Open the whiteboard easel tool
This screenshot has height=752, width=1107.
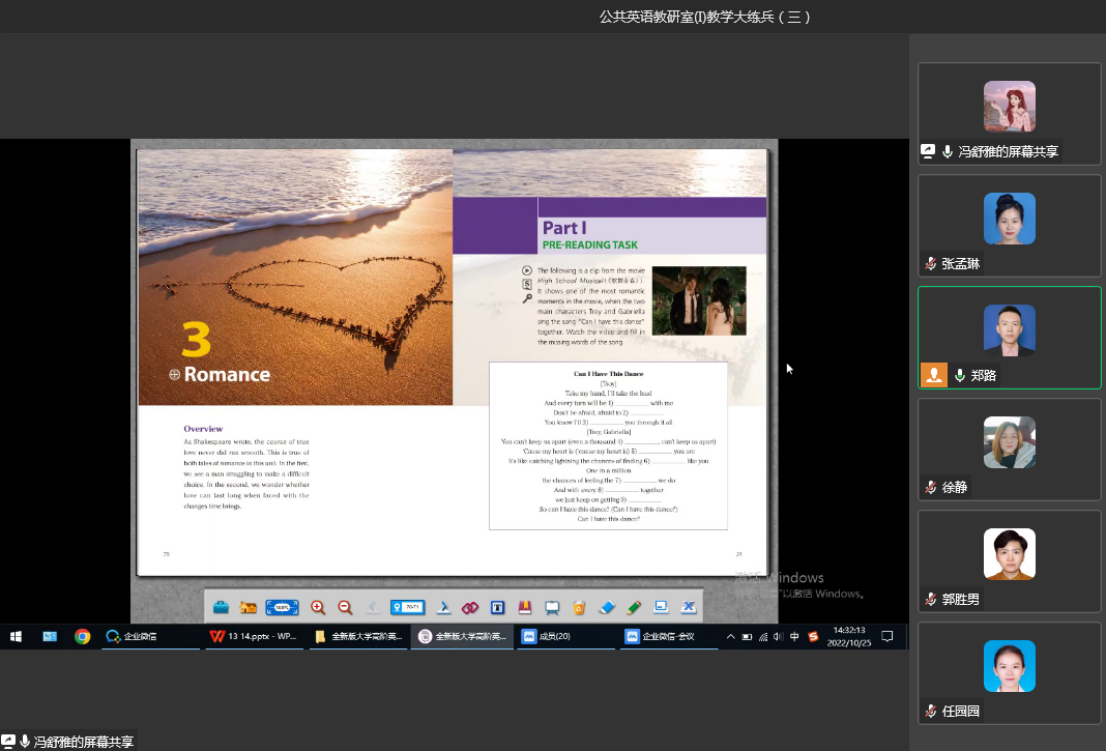[x=551, y=607]
